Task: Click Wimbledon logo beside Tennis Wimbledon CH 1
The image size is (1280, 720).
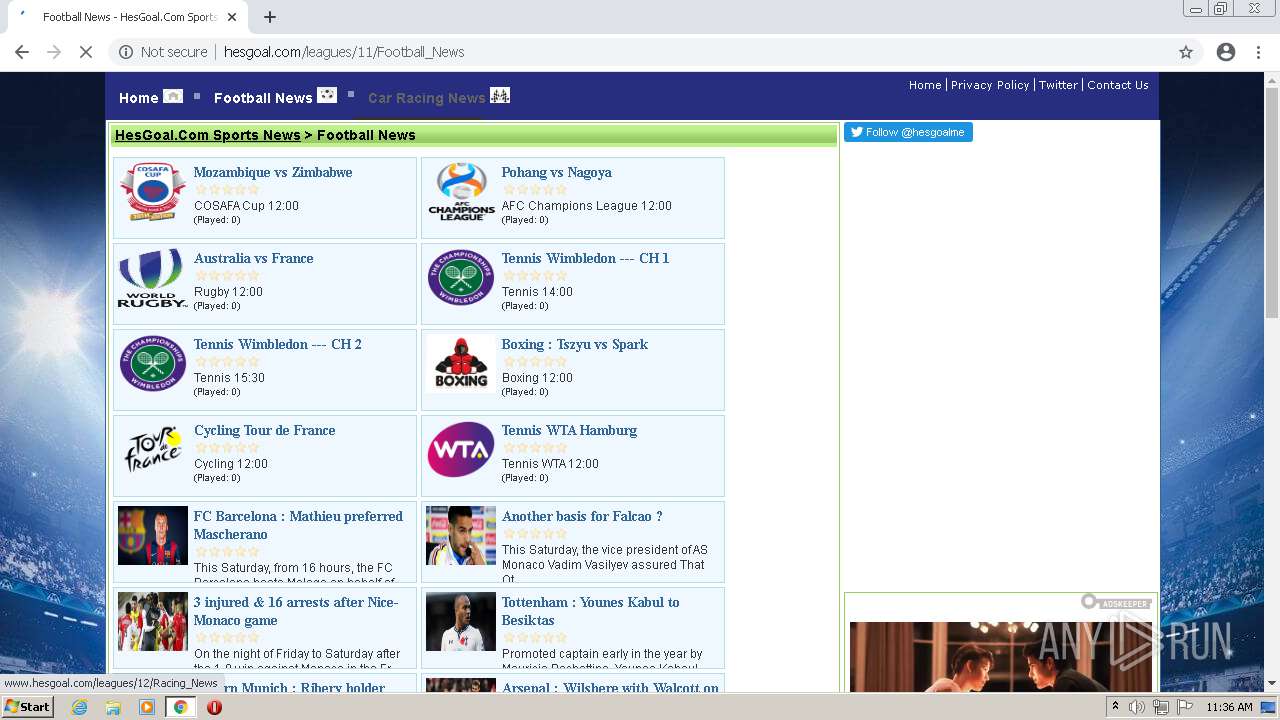Action: [461, 278]
